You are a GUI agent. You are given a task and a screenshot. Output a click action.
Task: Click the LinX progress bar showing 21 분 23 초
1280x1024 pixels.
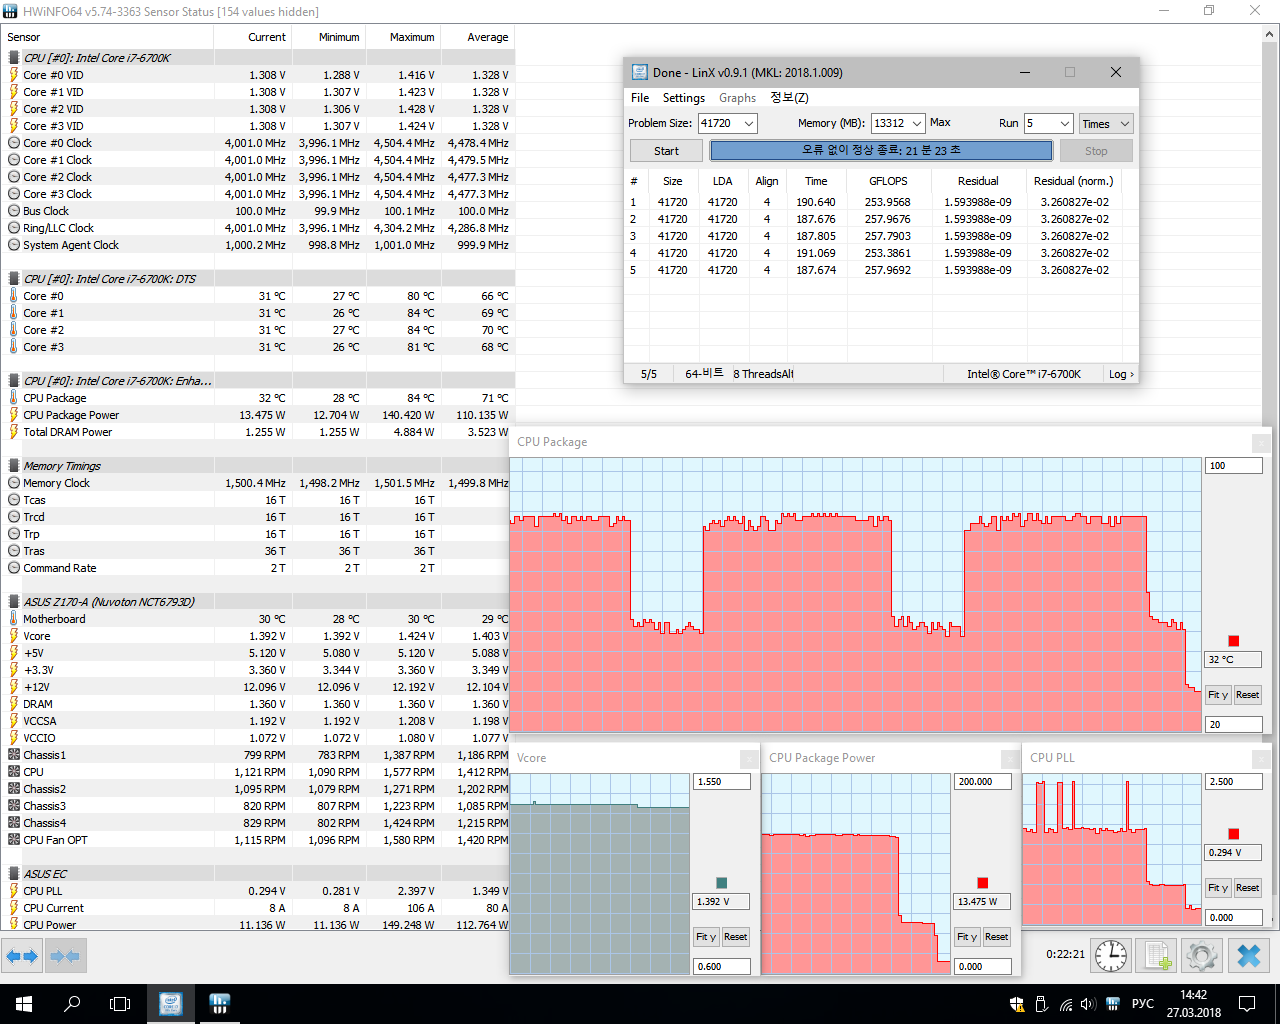881,150
